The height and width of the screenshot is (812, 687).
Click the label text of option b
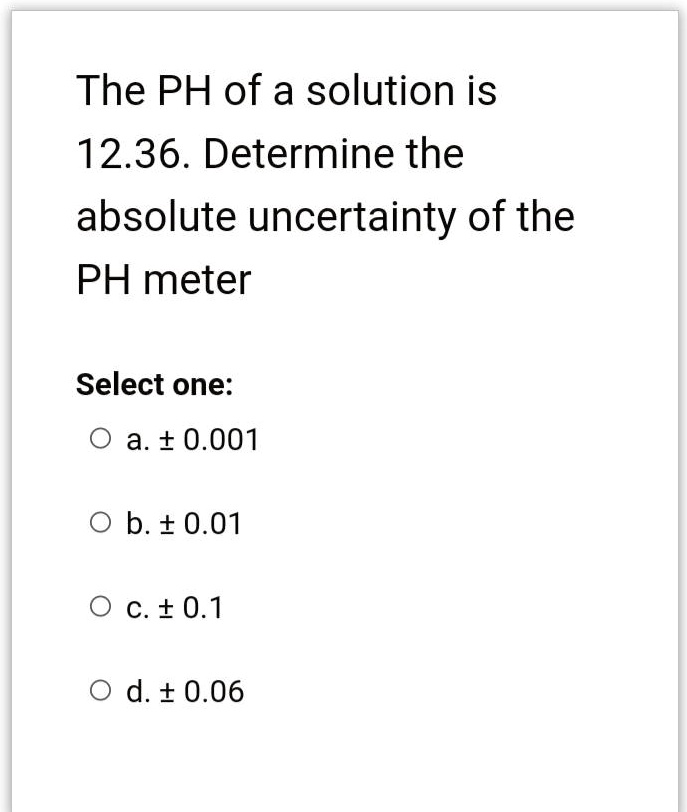coord(183,522)
